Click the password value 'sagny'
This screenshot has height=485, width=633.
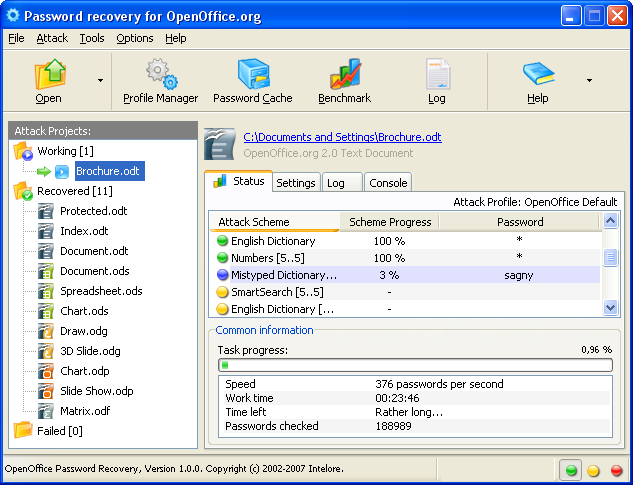click(x=519, y=275)
